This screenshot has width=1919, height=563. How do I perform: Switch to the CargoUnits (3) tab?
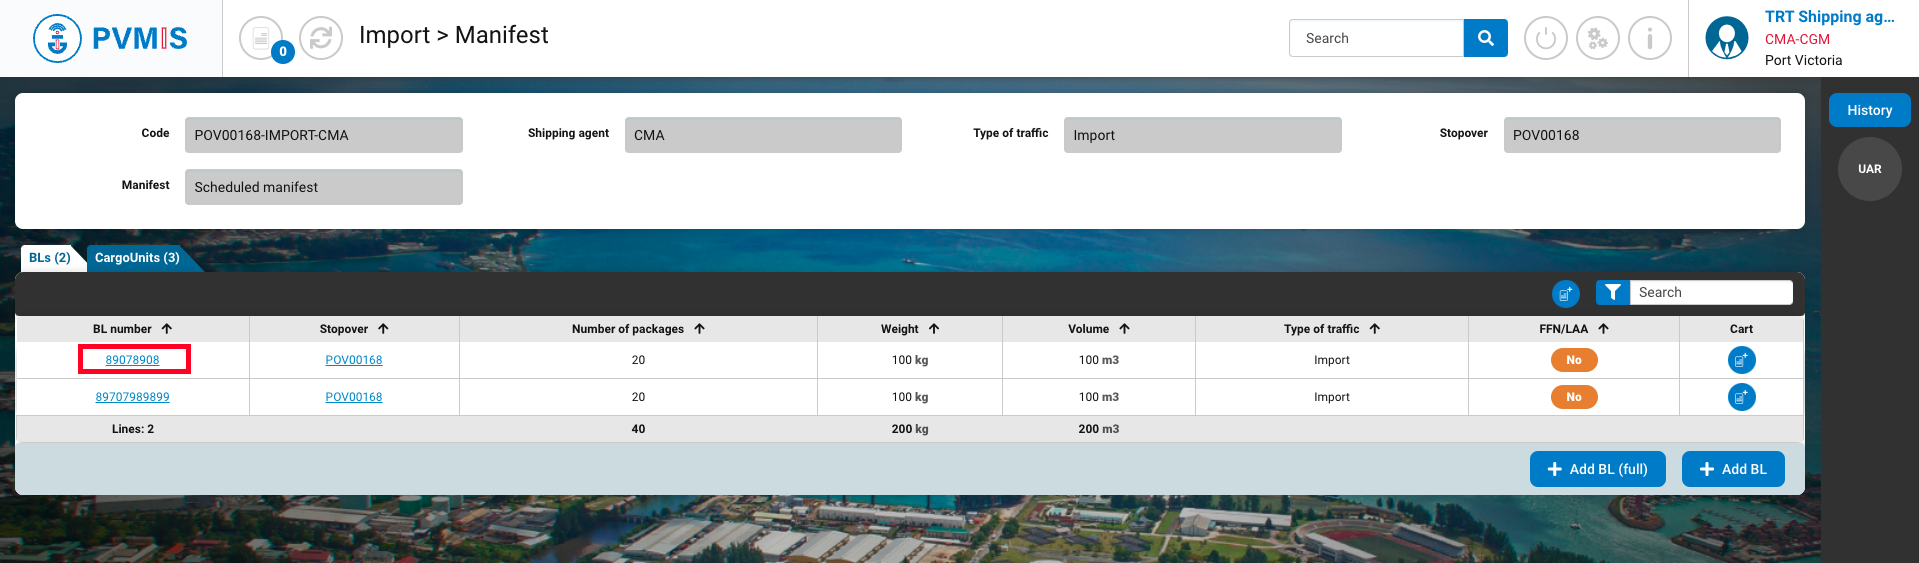(x=137, y=258)
